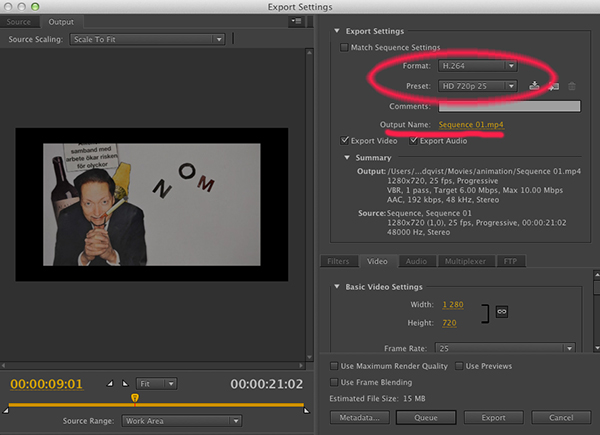Click the preview vertical scrollbar up arrow
The height and width of the screenshot is (435, 600).
(310, 52)
